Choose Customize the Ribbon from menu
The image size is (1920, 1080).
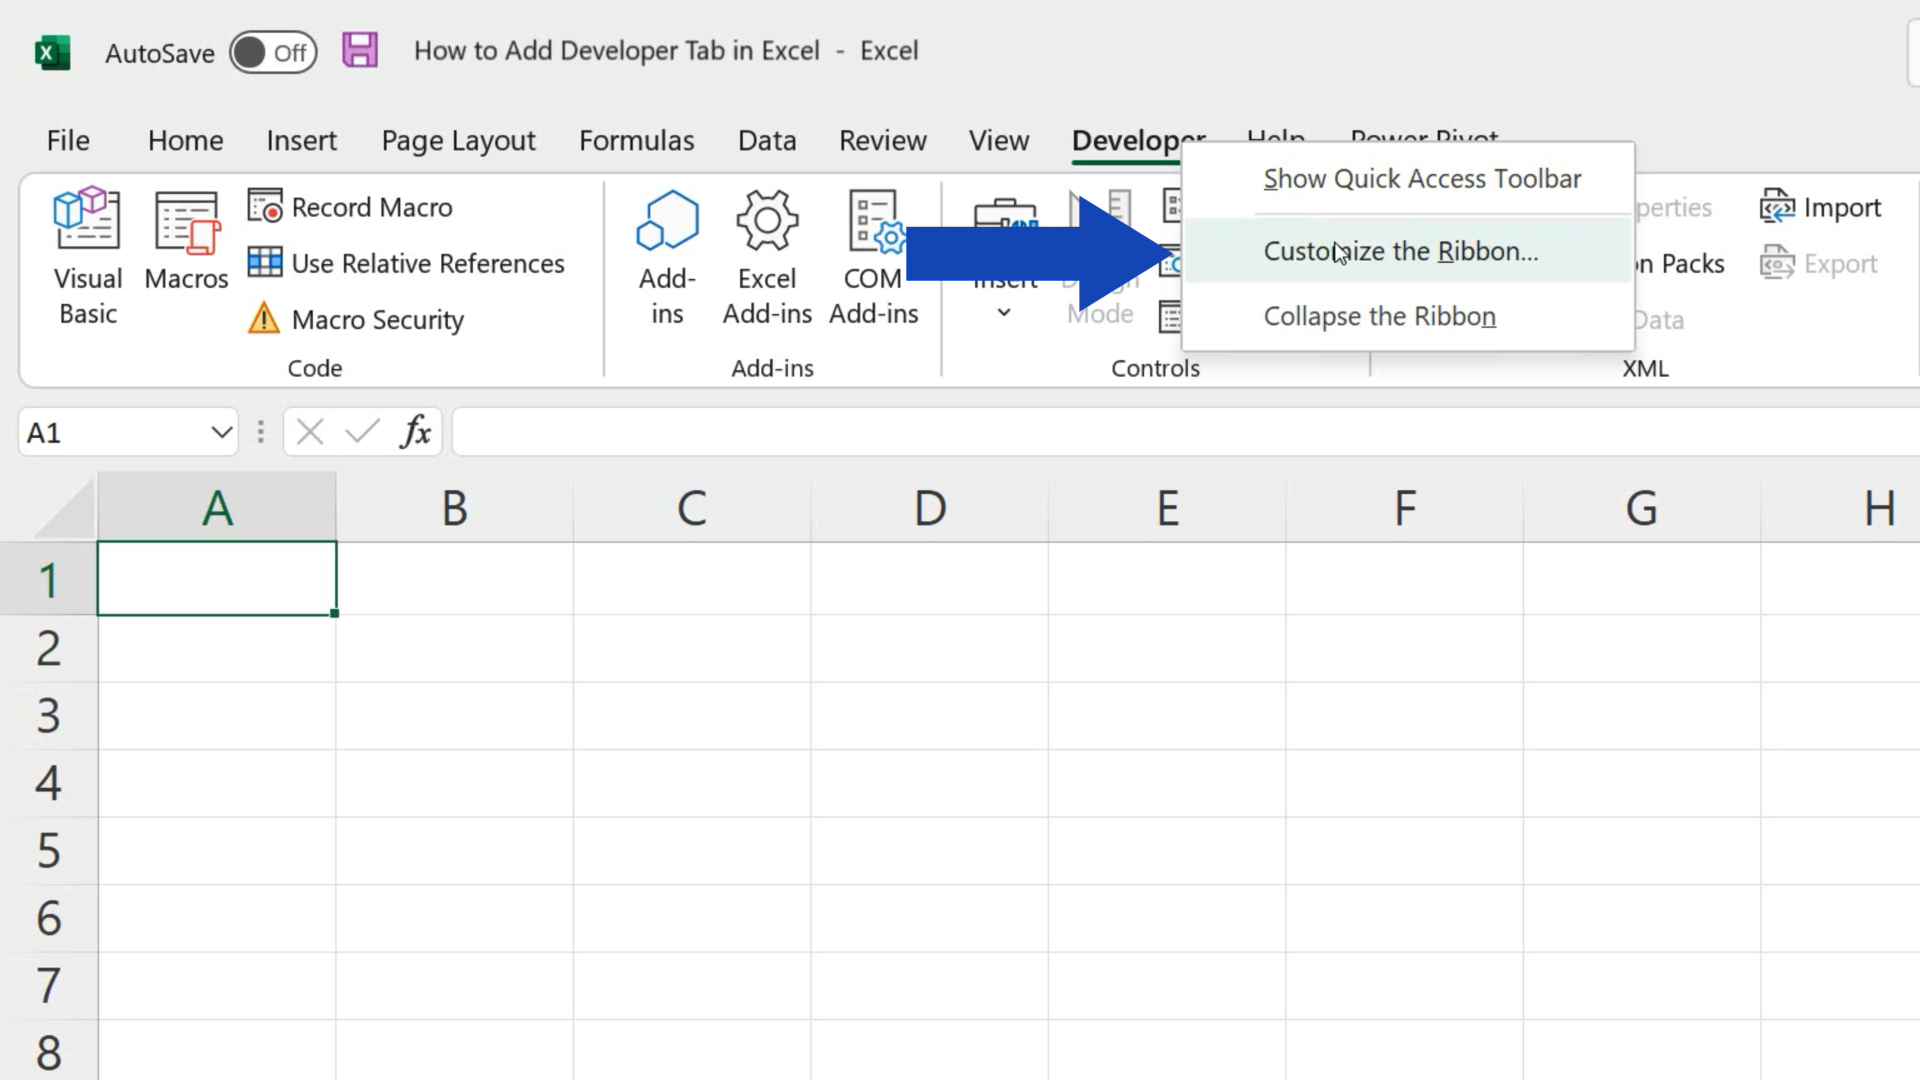point(1401,251)
